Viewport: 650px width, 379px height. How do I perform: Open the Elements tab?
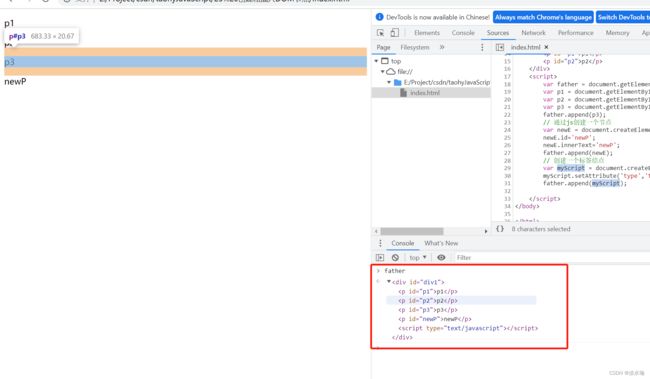click(x=427, y=33)
